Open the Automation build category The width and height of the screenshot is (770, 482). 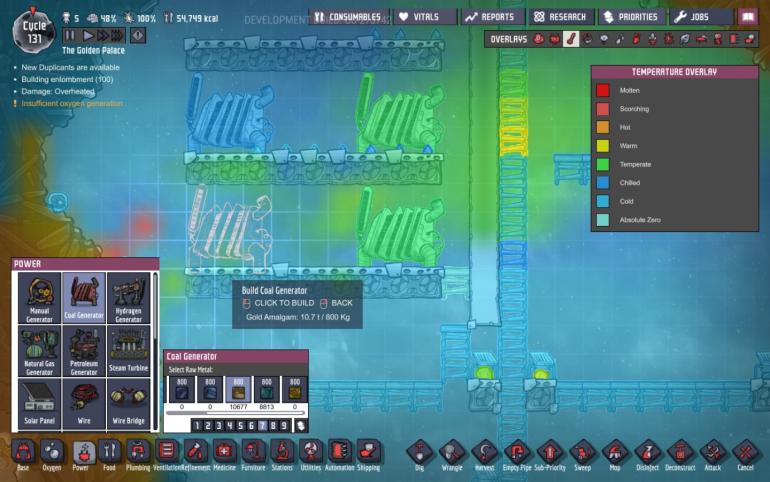click(339, 455)
